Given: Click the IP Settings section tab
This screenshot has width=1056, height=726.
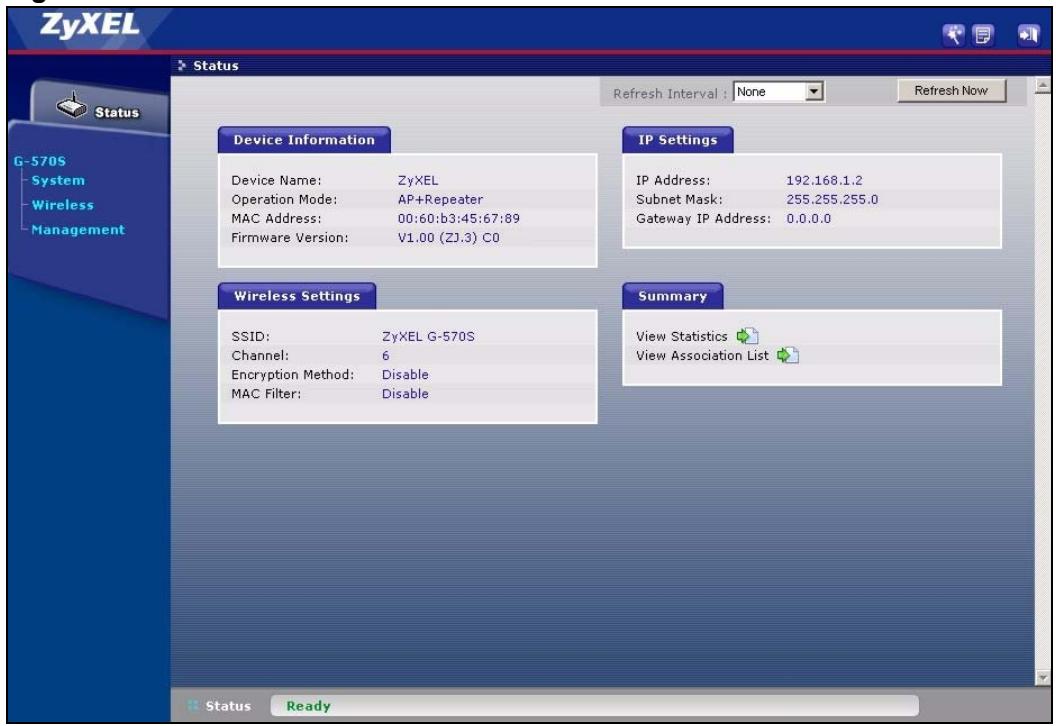Looking at the screenshot, I should [x=678, y=140].
